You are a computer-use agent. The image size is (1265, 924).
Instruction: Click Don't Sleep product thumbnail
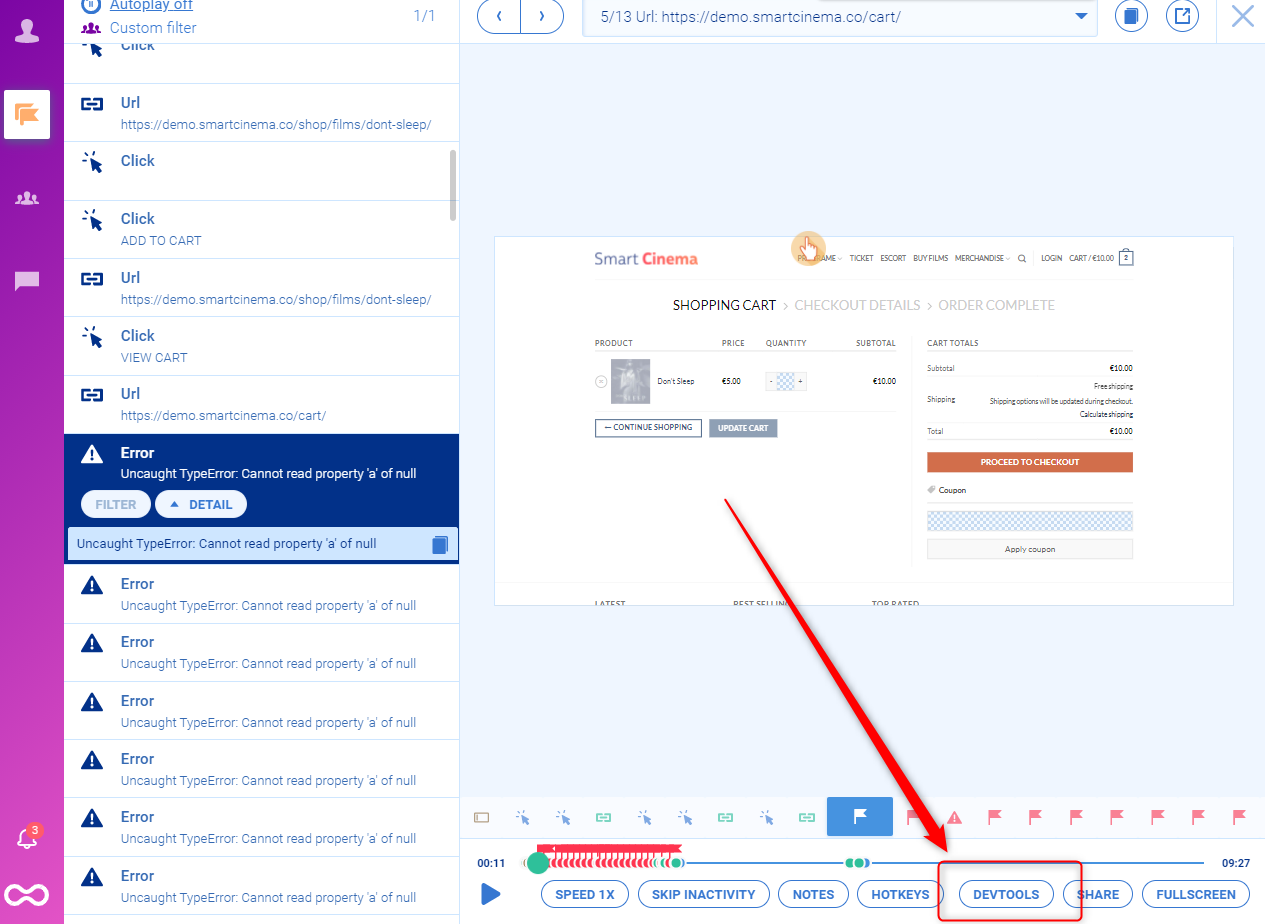pyautogui.click(x=630, y=381)
